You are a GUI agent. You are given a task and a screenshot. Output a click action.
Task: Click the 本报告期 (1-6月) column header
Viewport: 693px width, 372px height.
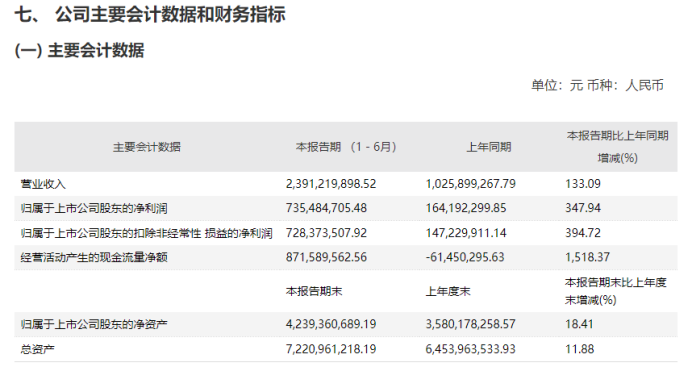pos(346,147)
